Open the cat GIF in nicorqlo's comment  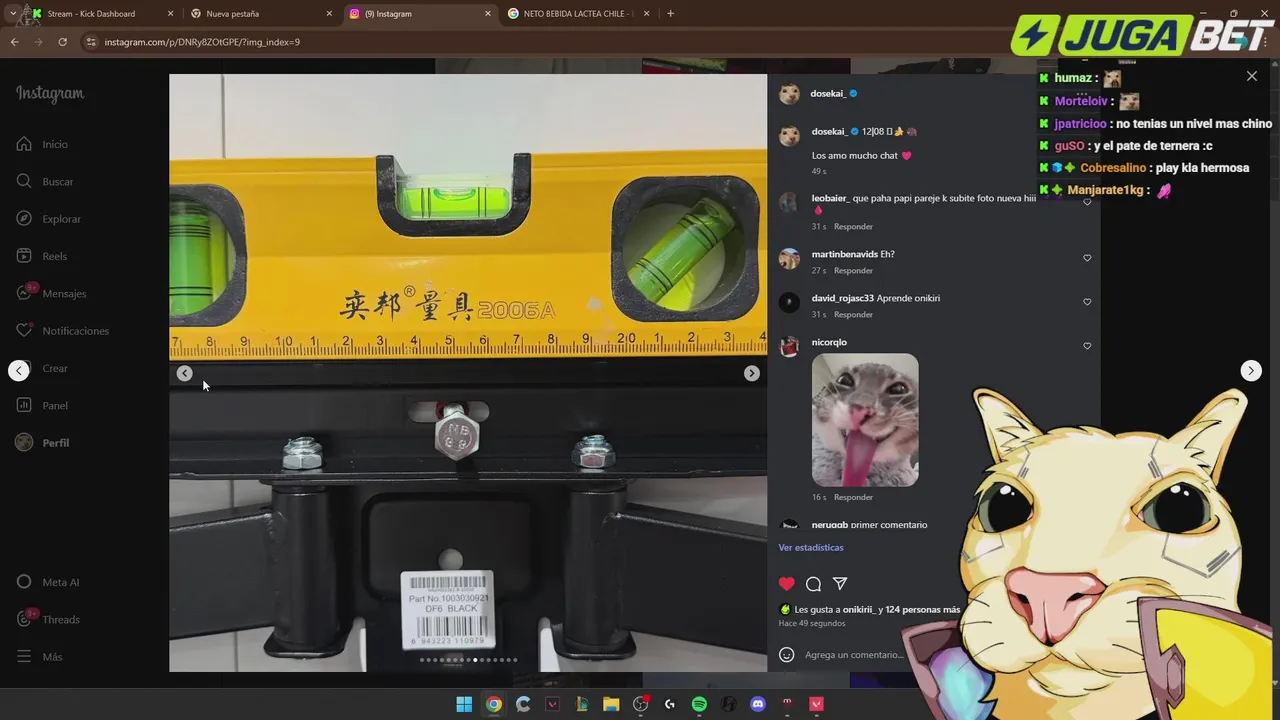click(865, 420)
